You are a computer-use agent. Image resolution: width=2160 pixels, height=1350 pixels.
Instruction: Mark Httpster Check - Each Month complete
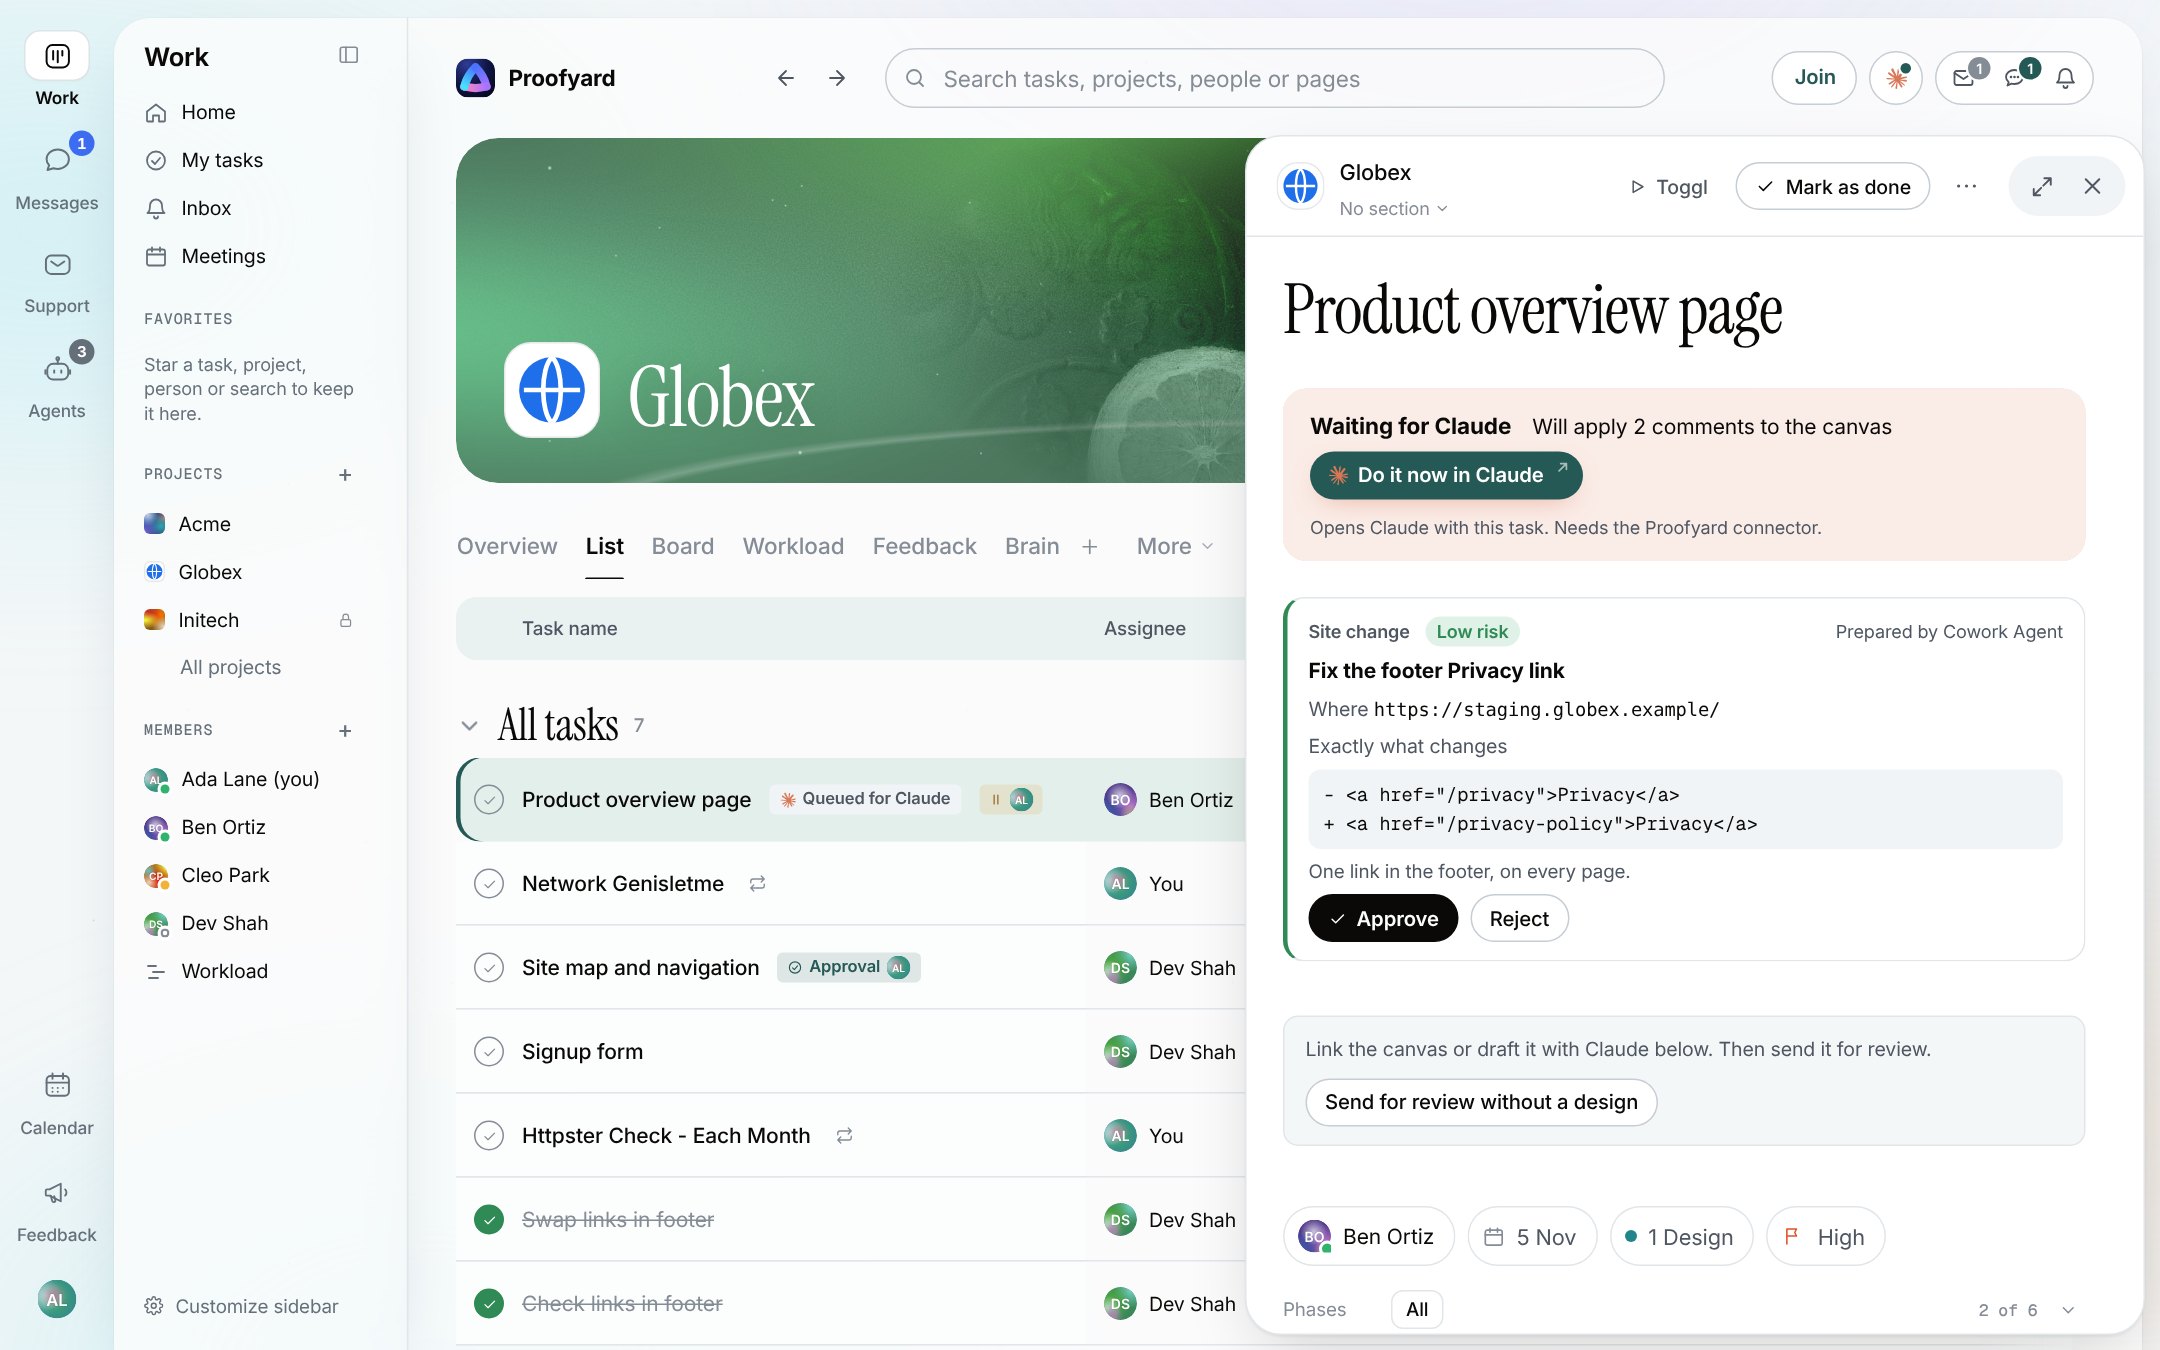pos(488,1135)
